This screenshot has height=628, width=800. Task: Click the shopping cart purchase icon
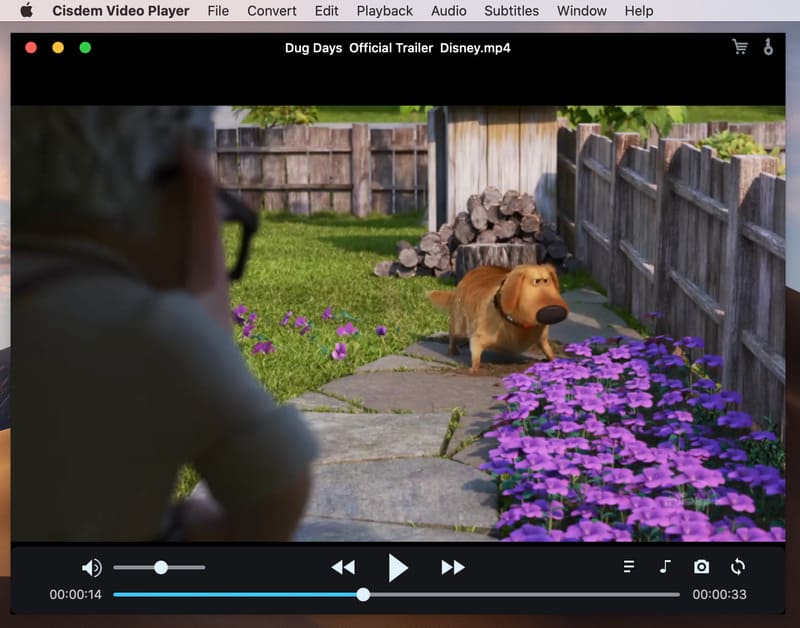740,47
